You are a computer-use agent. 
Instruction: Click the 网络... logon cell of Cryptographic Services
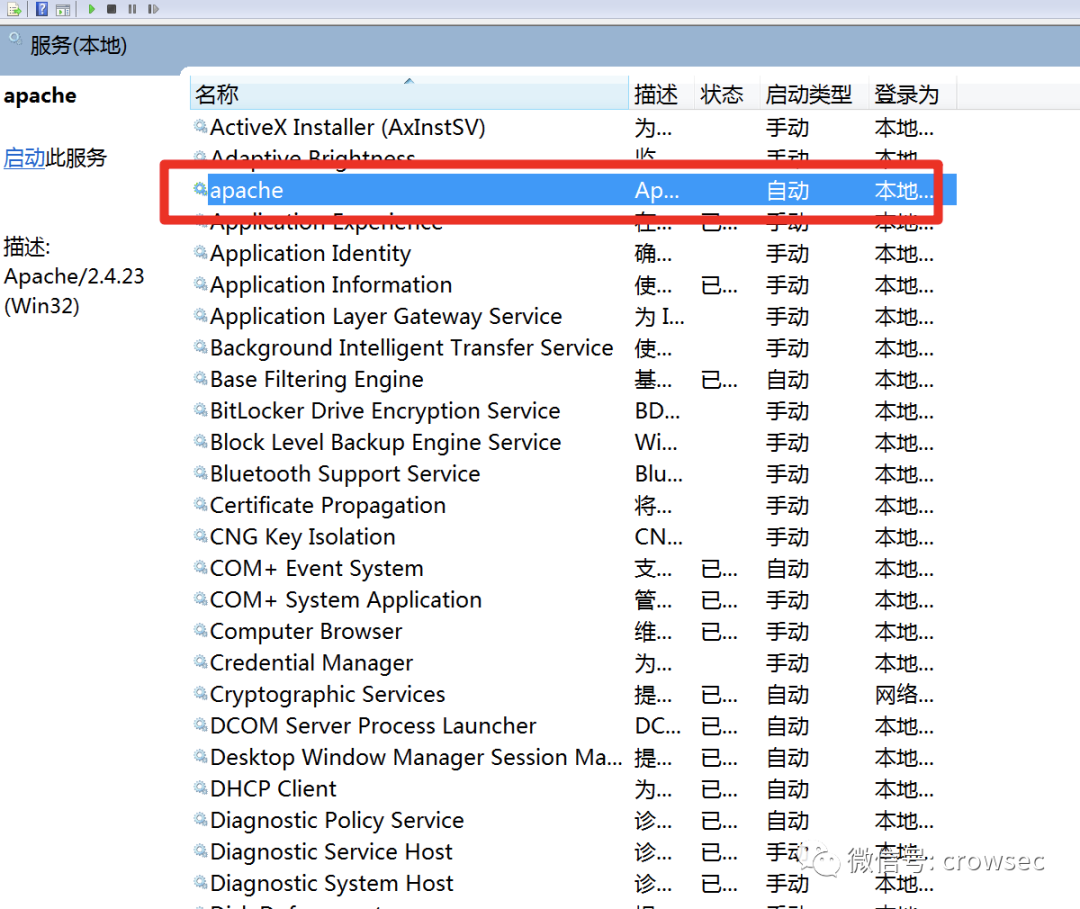click(x=904, y=695)
